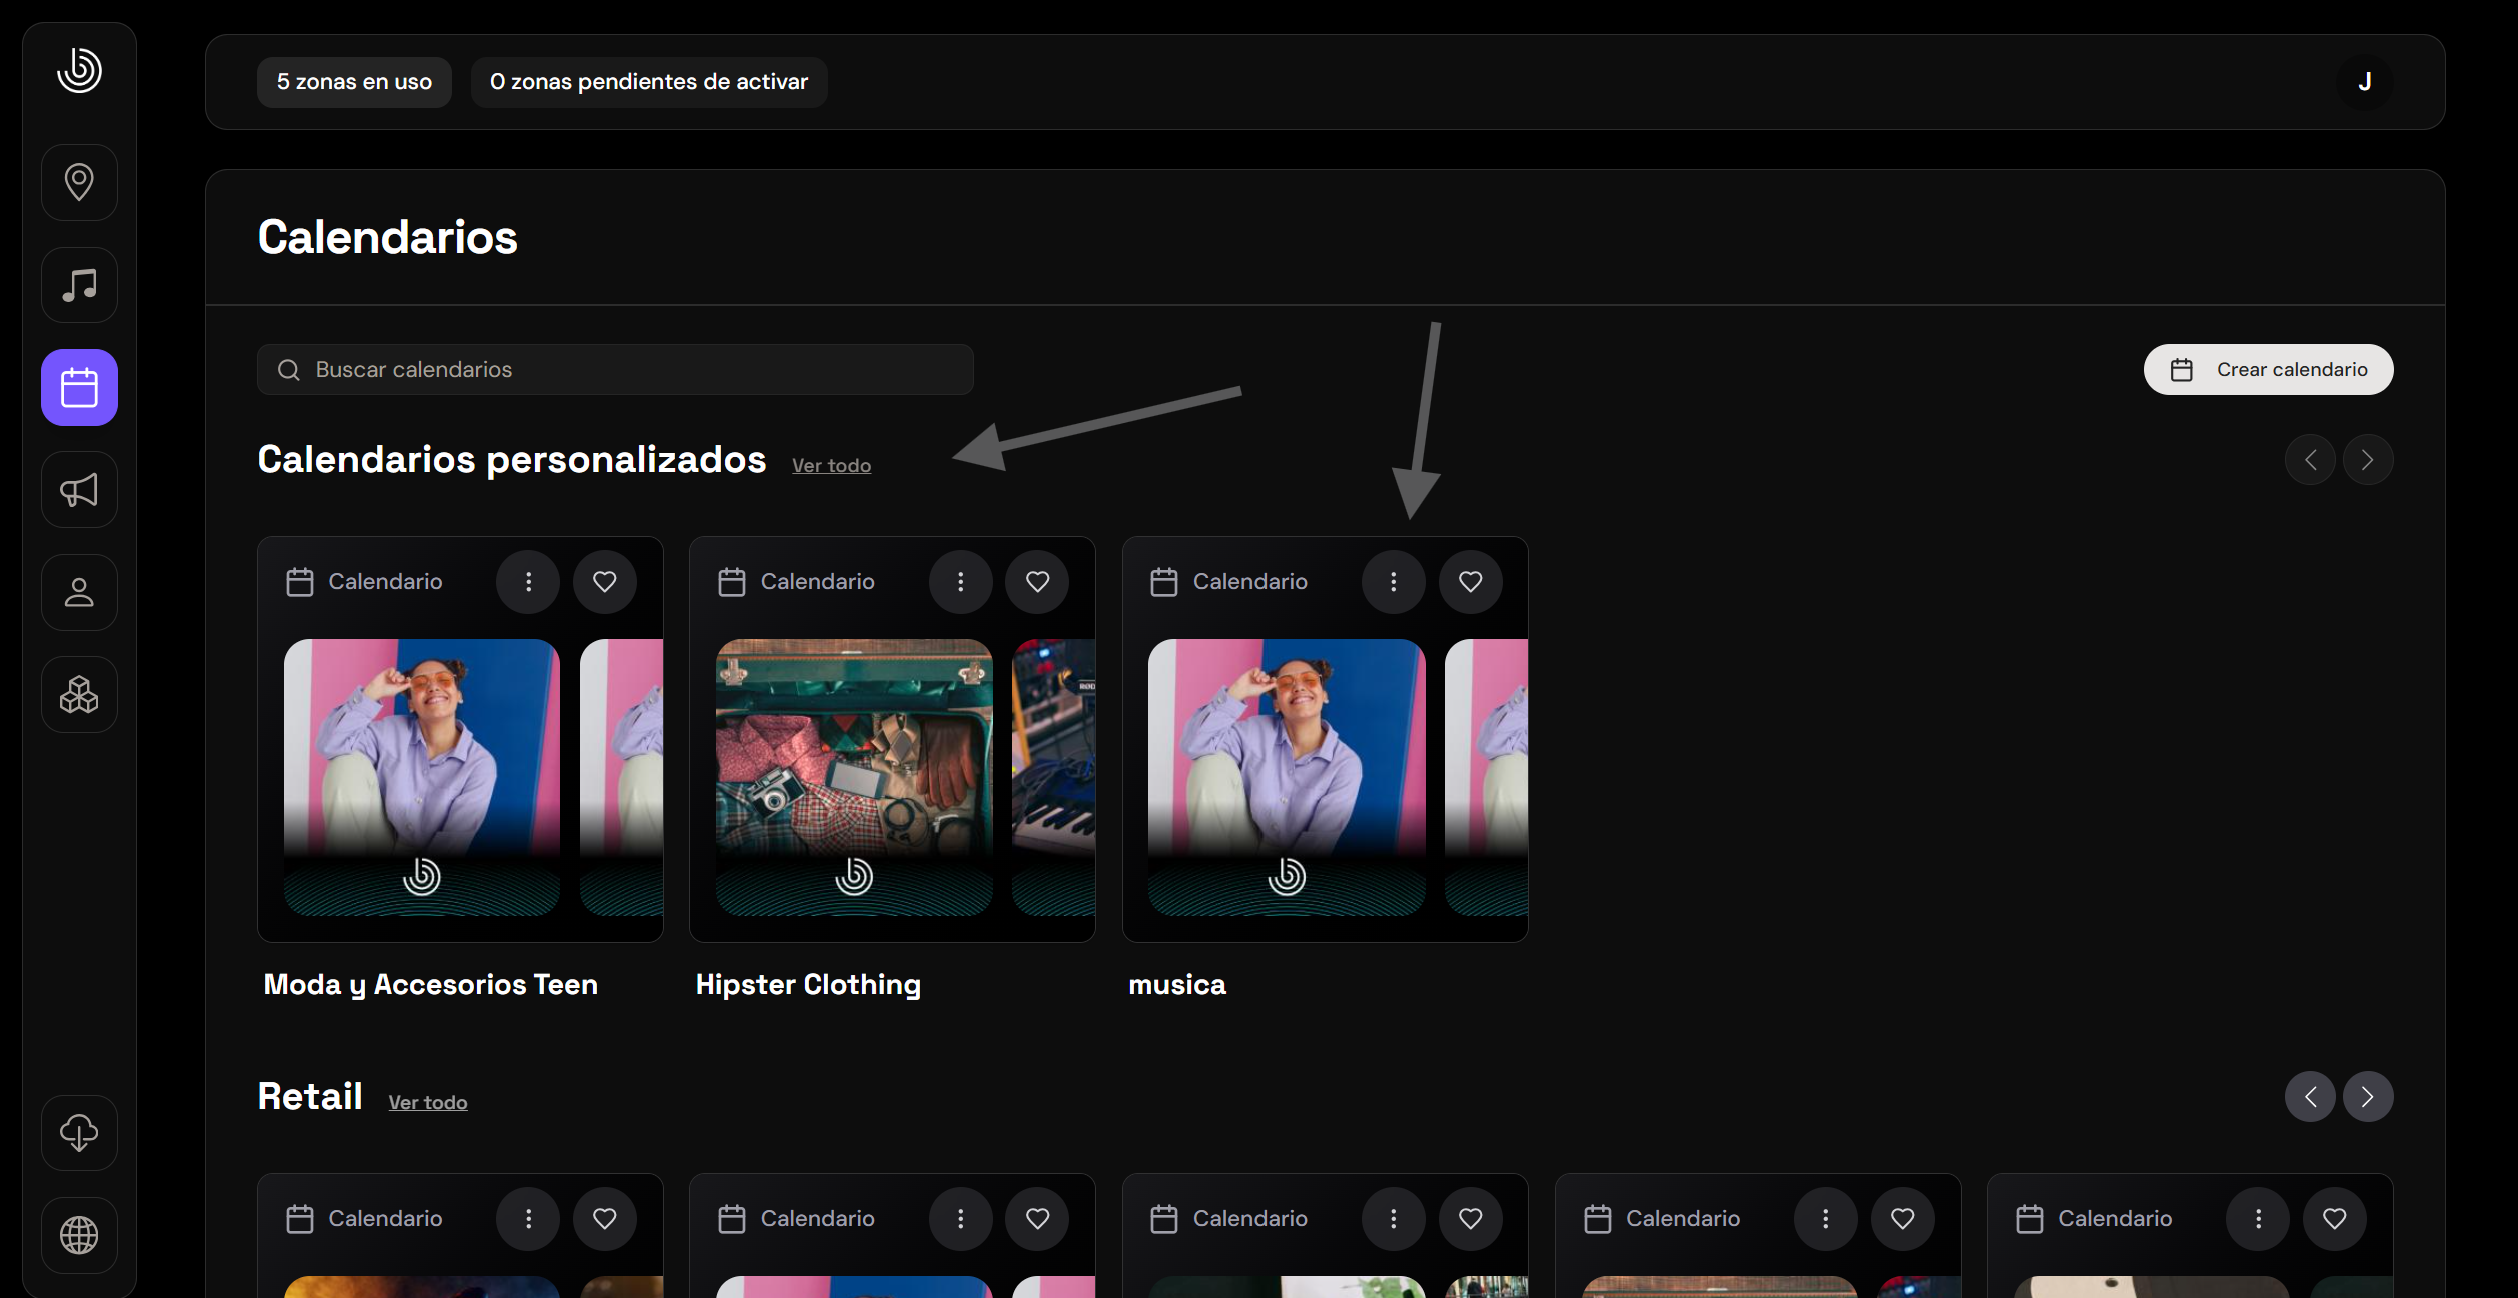The image size is (2518, 1298).
Task: Select the active Calendarios sidebar tab
Action: click(x=79, y=387)
